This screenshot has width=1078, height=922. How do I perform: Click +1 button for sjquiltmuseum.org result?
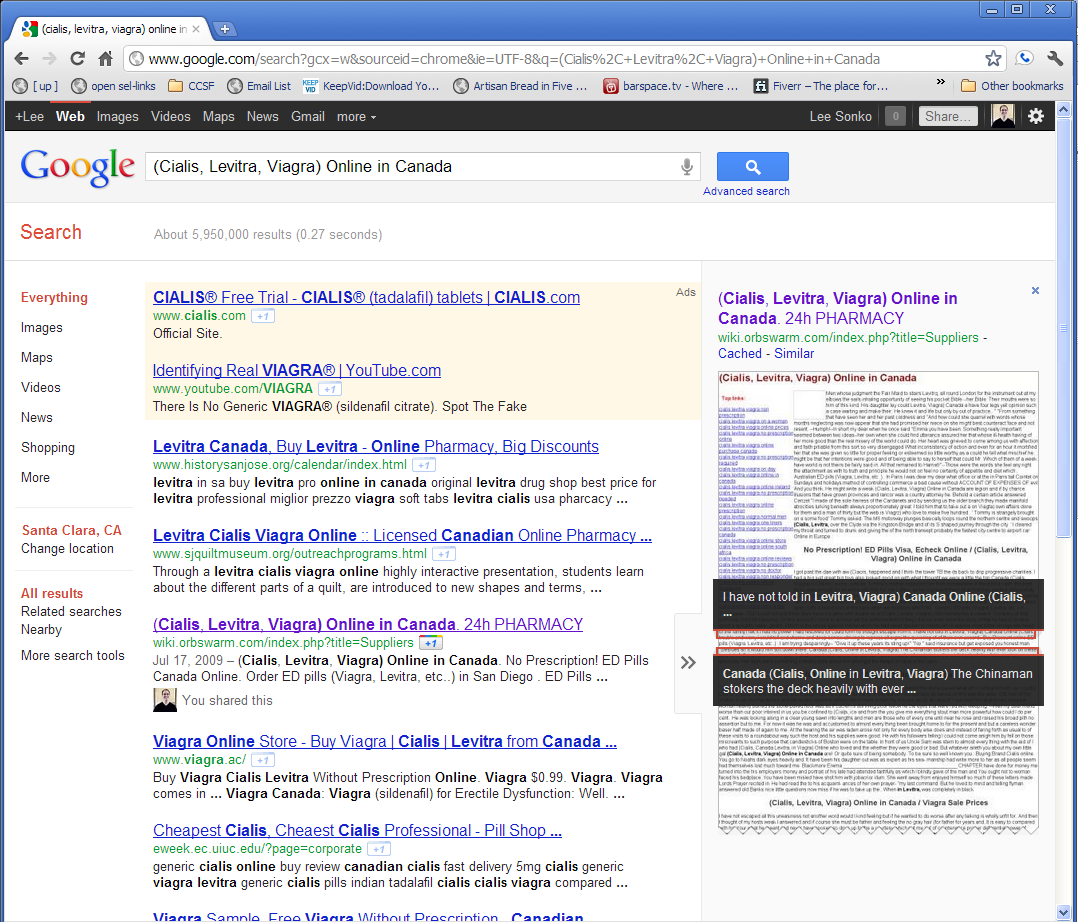444,554
